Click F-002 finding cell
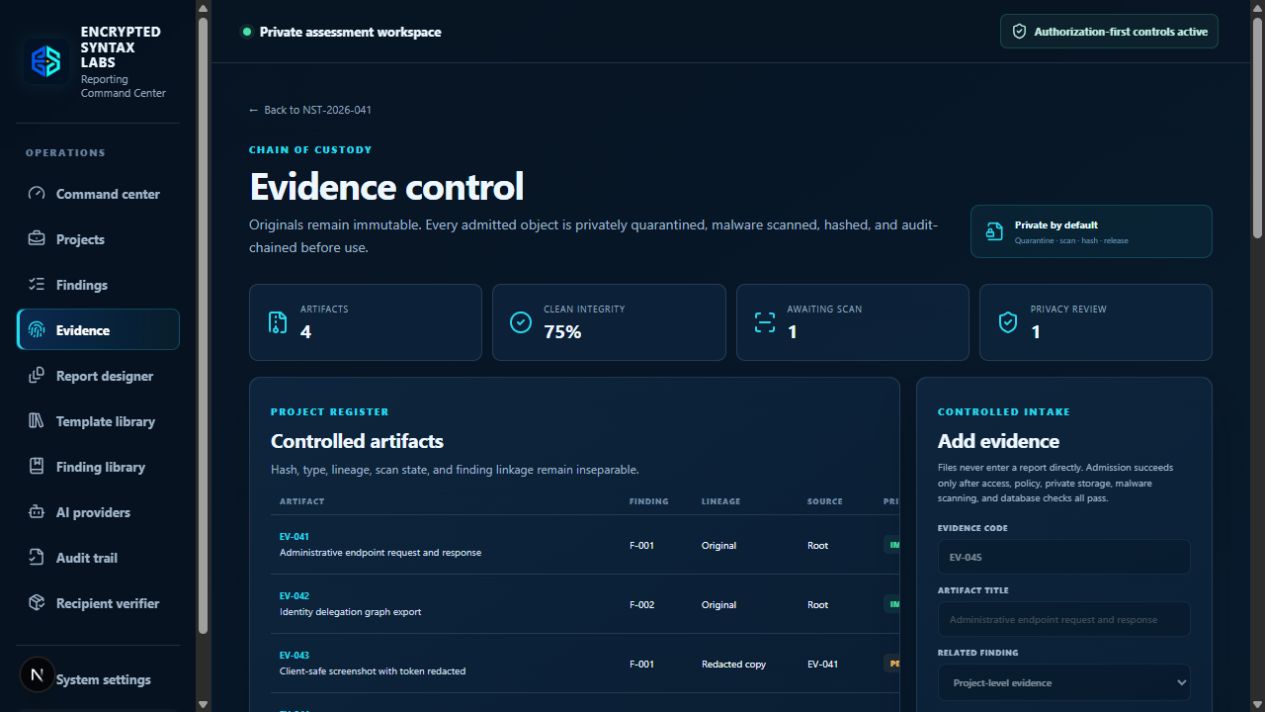This screenshot has width=1265, height=712. pos(641,605)
